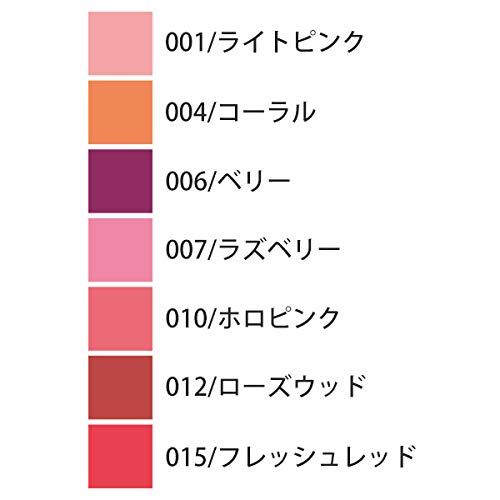Click the ライトピンク name text
The width and height of the screenshot is (500, 500).
pos(291,42)
